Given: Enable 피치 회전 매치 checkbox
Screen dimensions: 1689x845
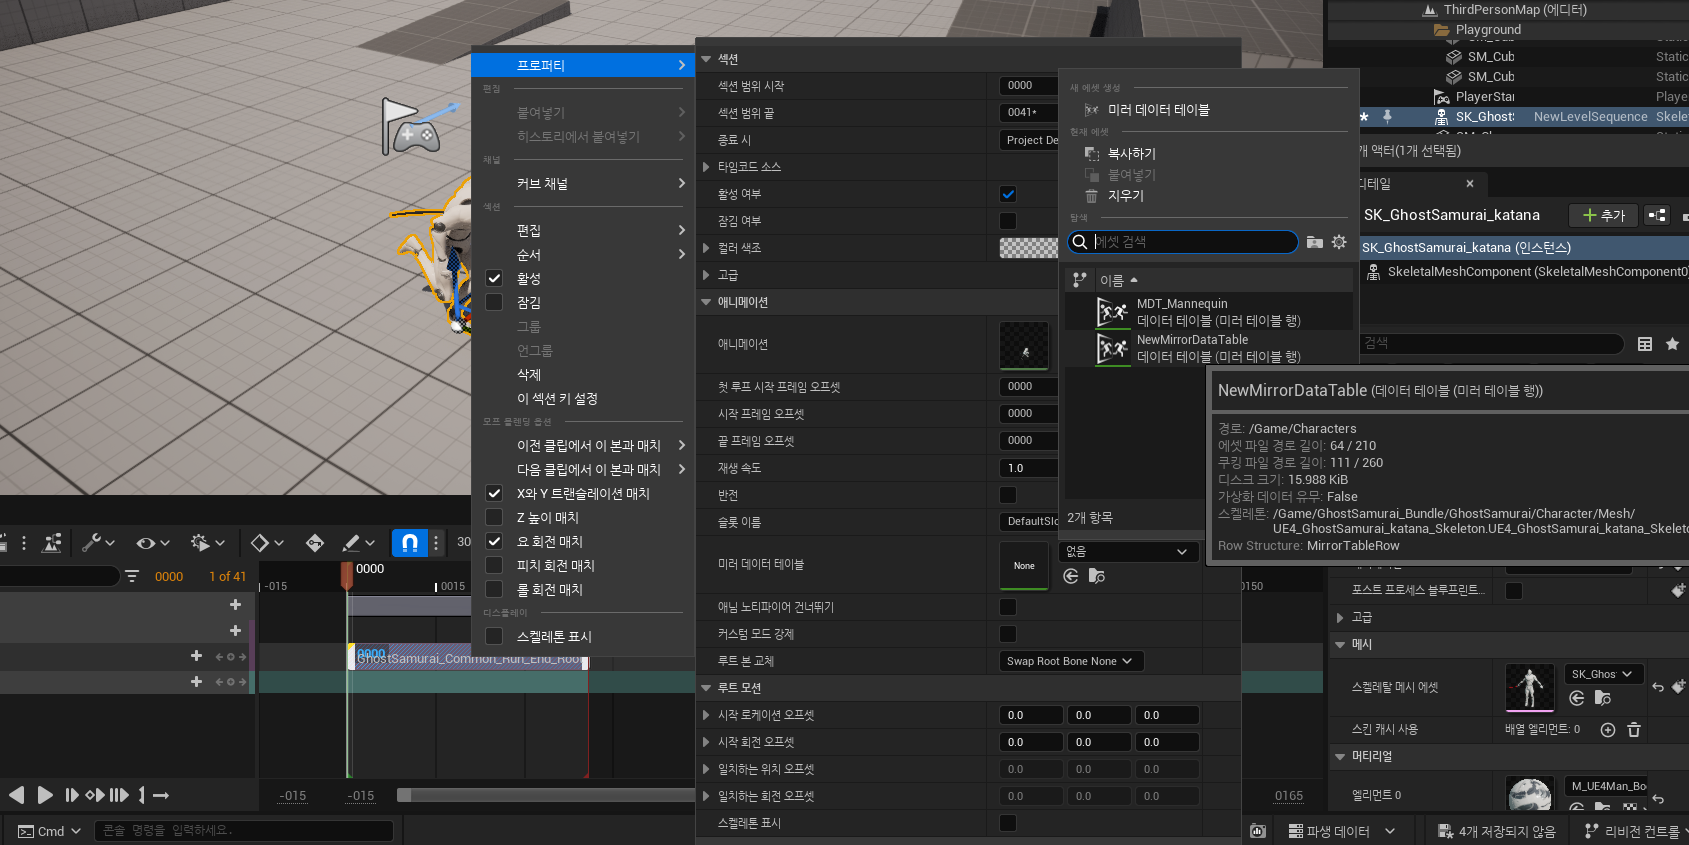Looking at the screenshot, I should [494, 566].
